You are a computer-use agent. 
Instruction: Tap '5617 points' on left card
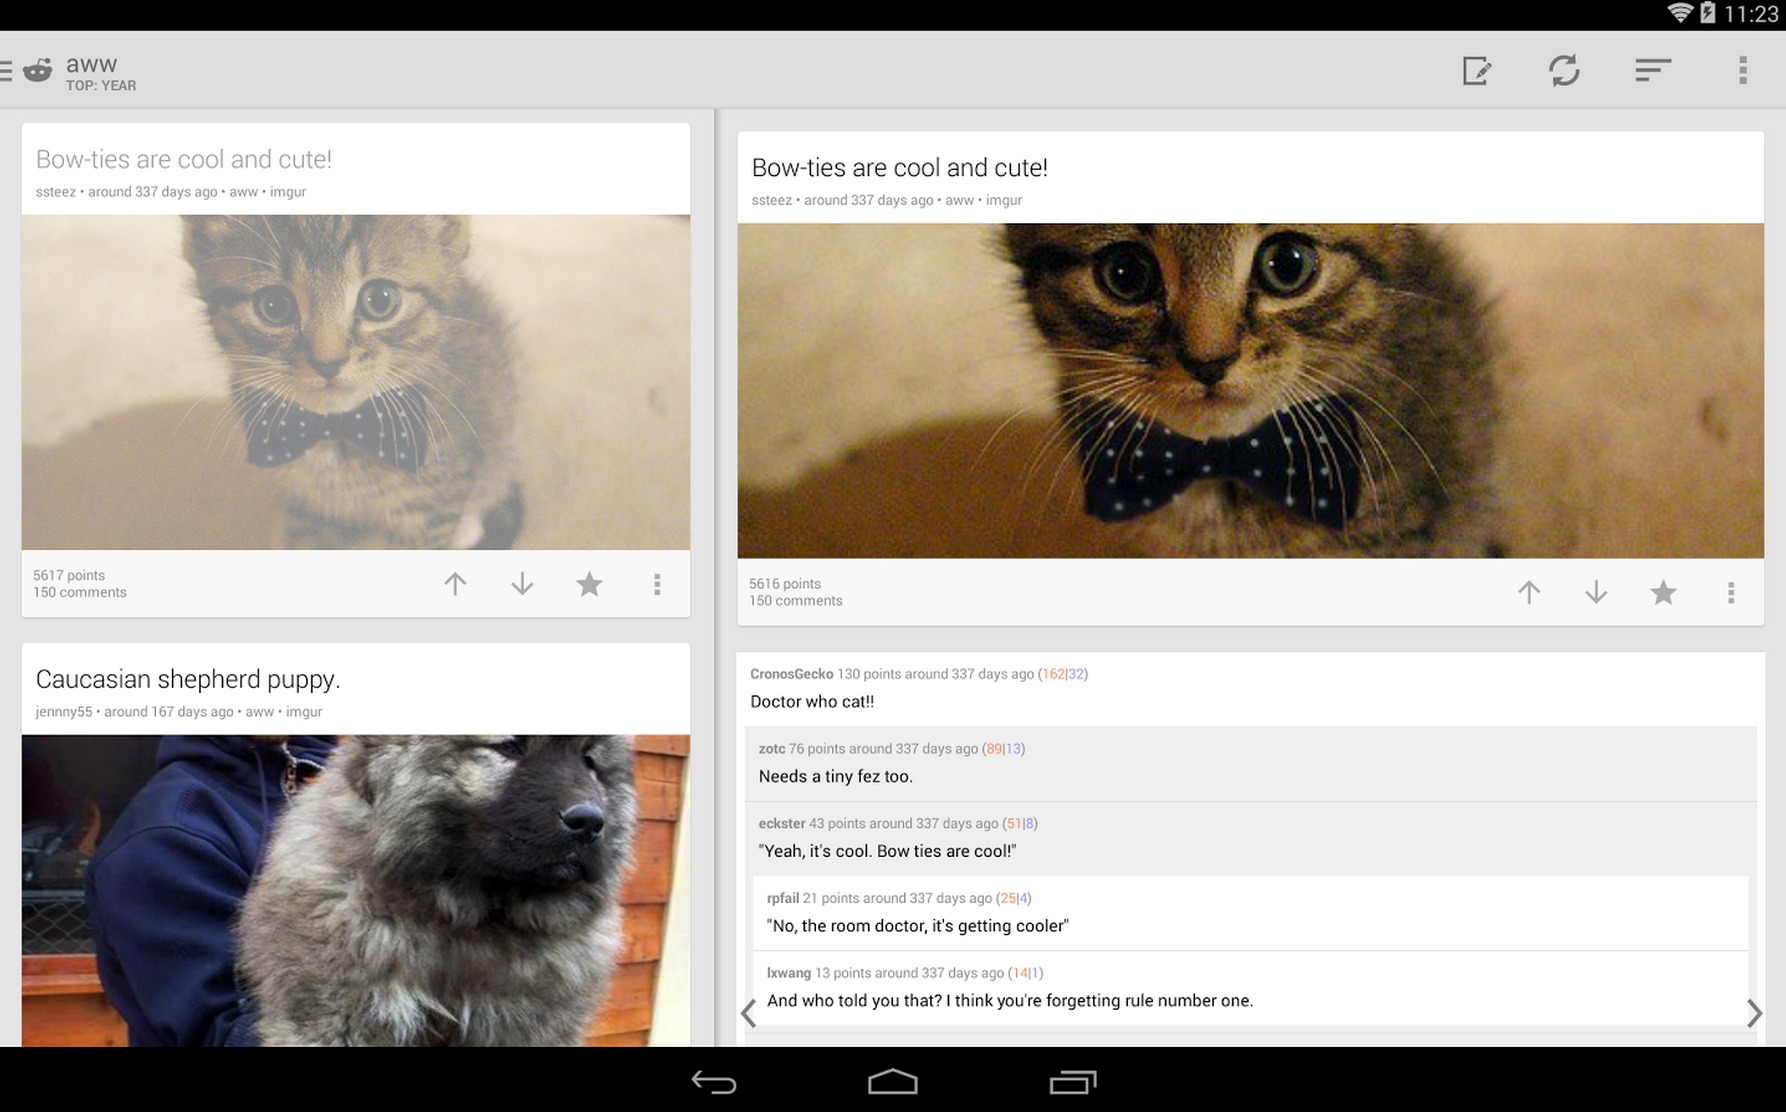(x=69, y=575)
